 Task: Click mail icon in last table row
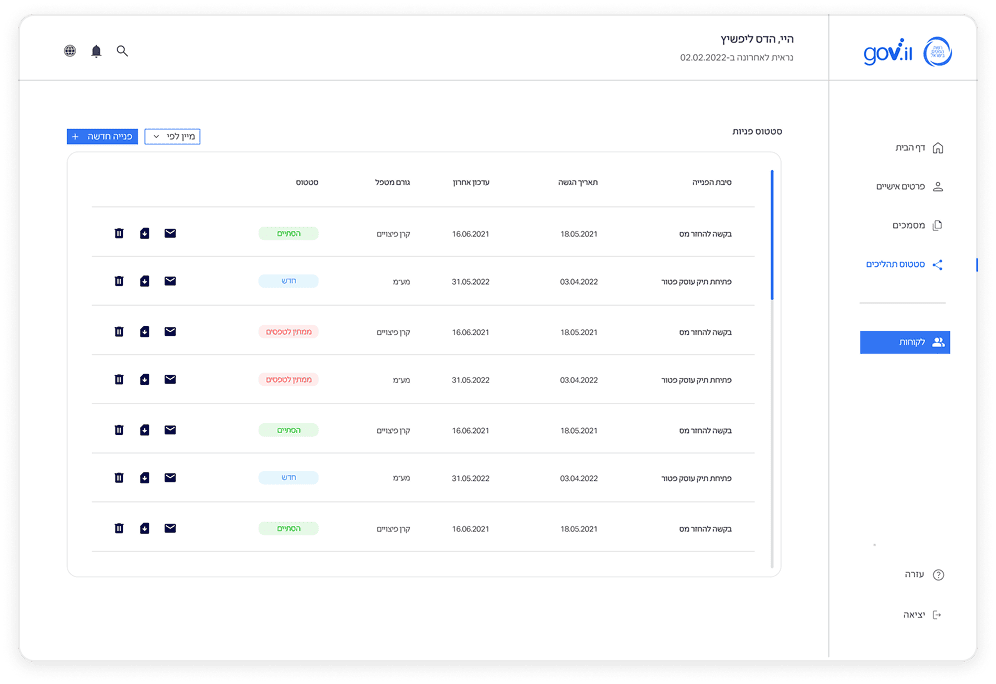pyautogui.click(x=170, y=528)
